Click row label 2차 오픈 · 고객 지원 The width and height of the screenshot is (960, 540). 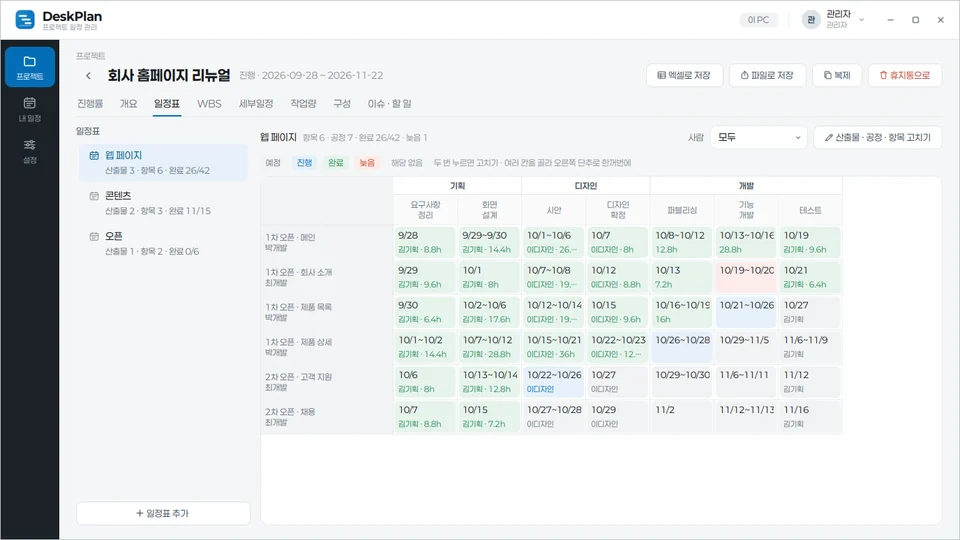point(327,382)
